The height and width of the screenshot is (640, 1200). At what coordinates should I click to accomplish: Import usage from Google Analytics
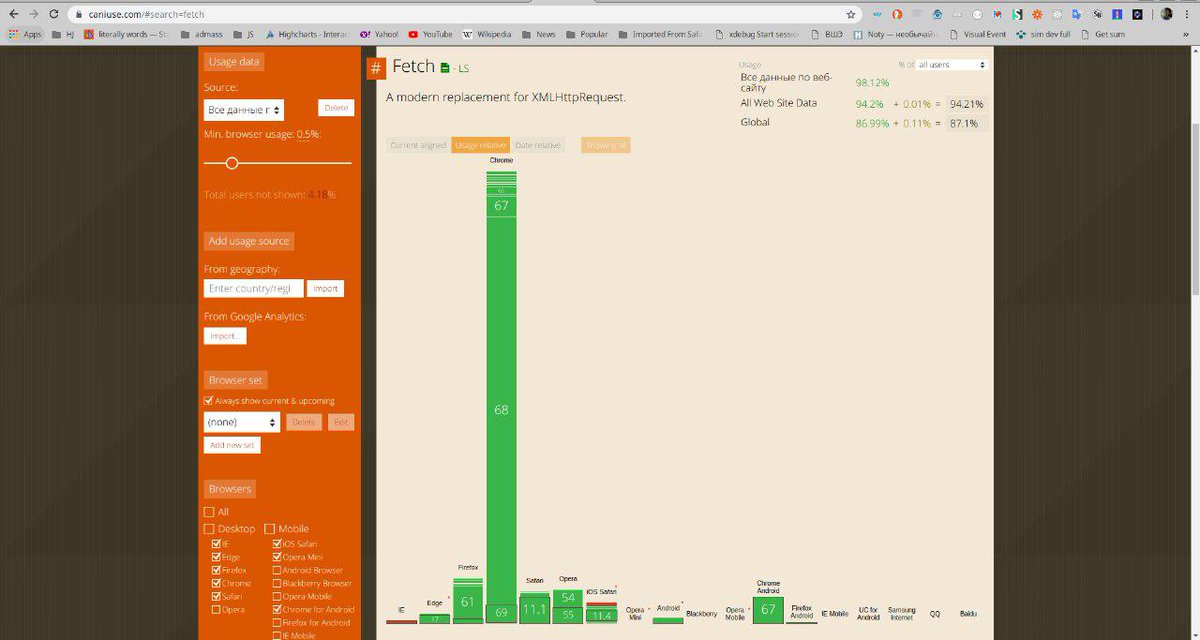(224, 336)
